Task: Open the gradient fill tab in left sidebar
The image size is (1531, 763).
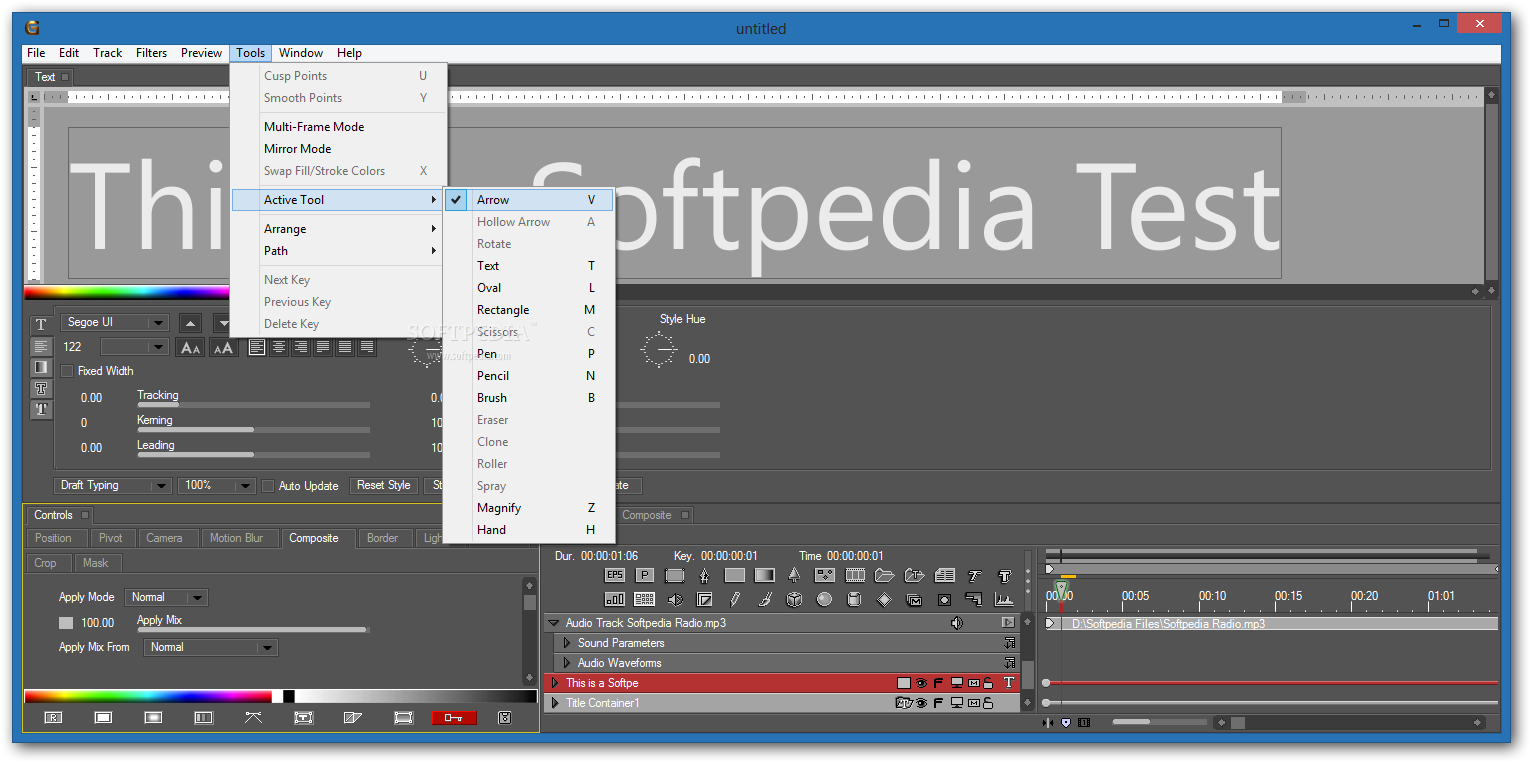Action: click(41, 367)
